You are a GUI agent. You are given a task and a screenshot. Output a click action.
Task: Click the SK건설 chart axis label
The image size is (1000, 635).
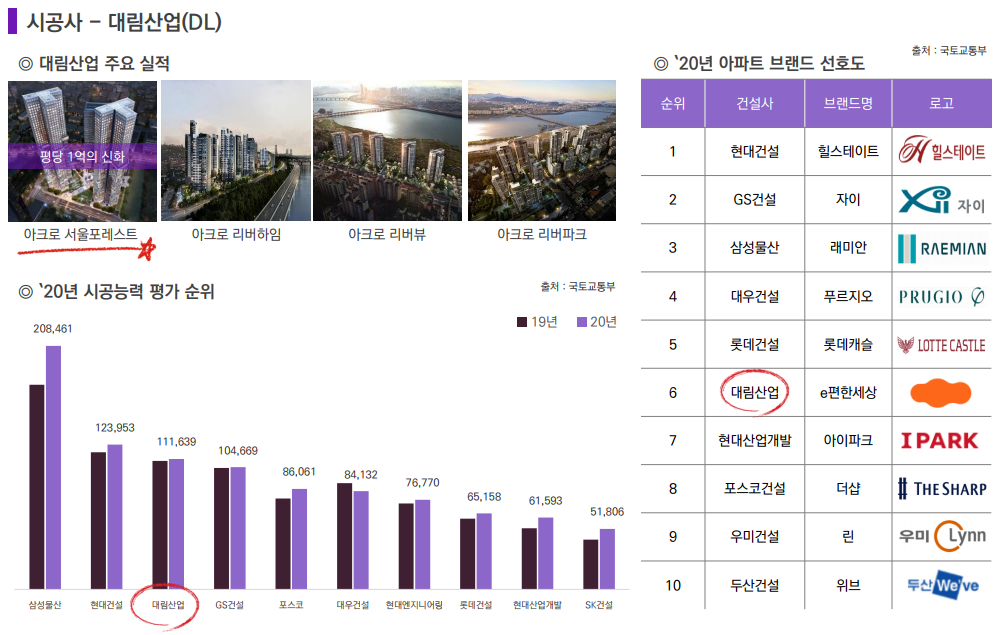[x=599, y=605]
